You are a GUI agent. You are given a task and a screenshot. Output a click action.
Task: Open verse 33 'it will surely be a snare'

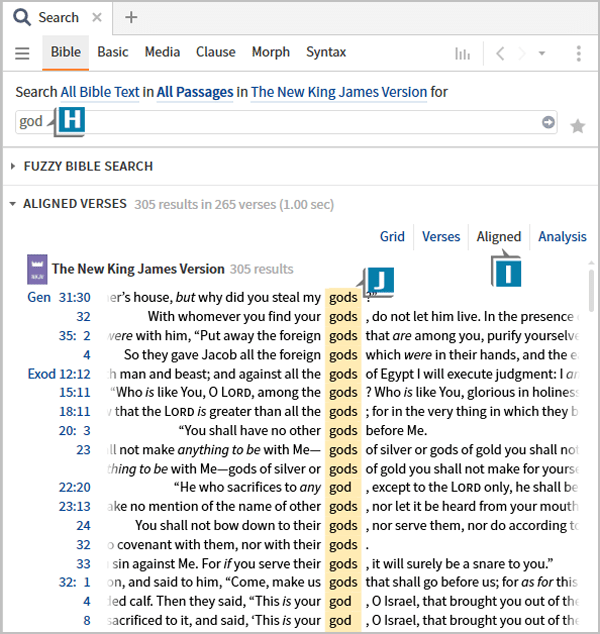83,564
